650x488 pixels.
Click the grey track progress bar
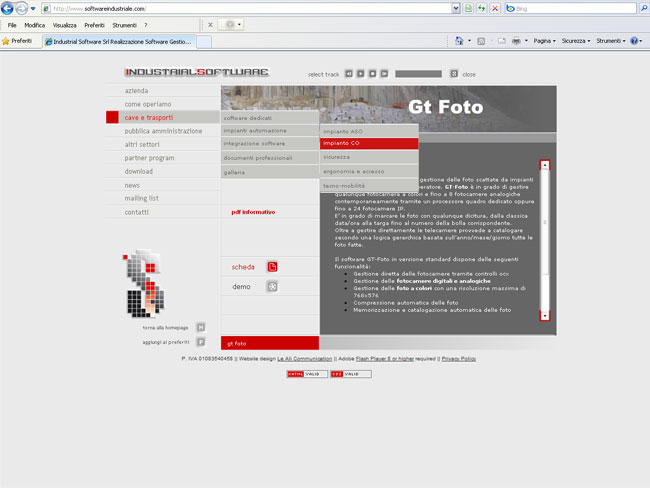418,74
